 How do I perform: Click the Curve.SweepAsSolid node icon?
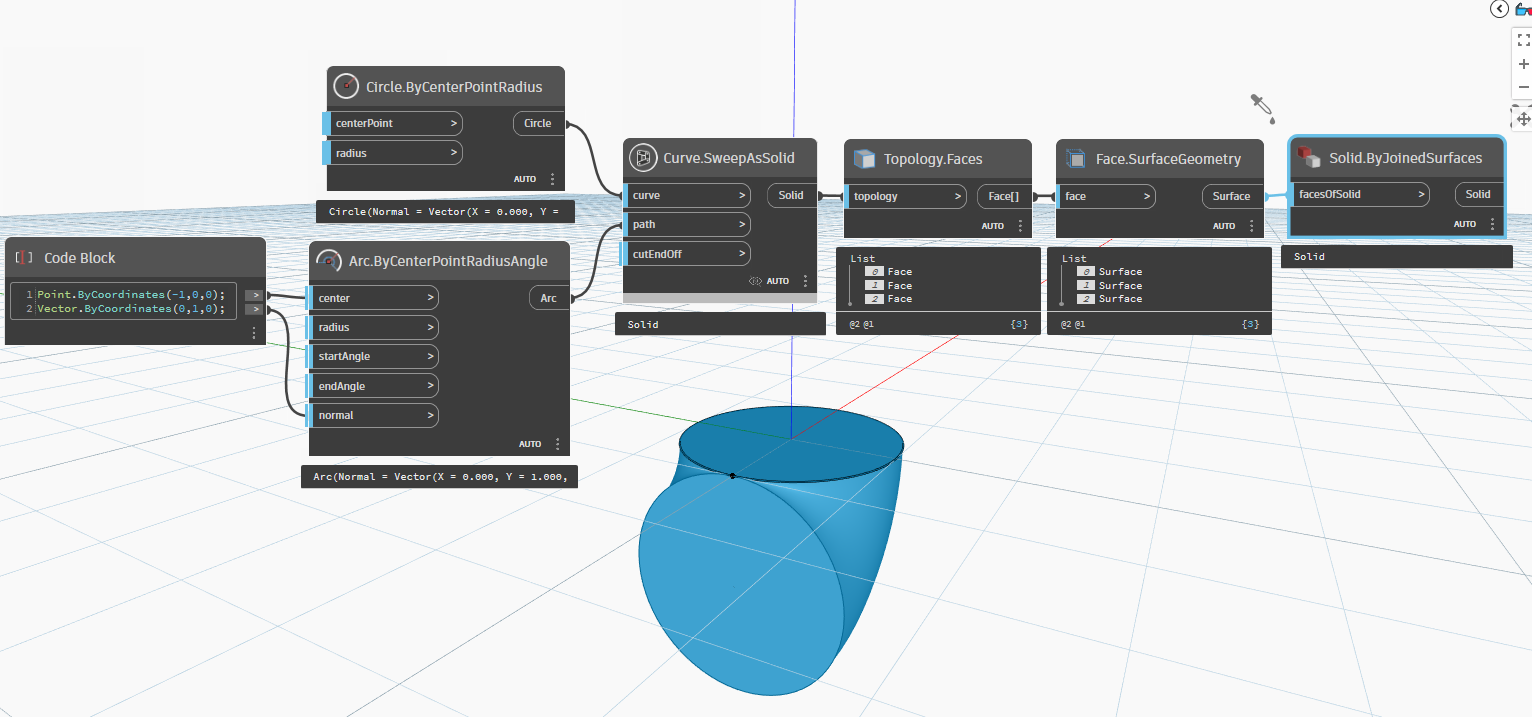click(x=642, y=158)
